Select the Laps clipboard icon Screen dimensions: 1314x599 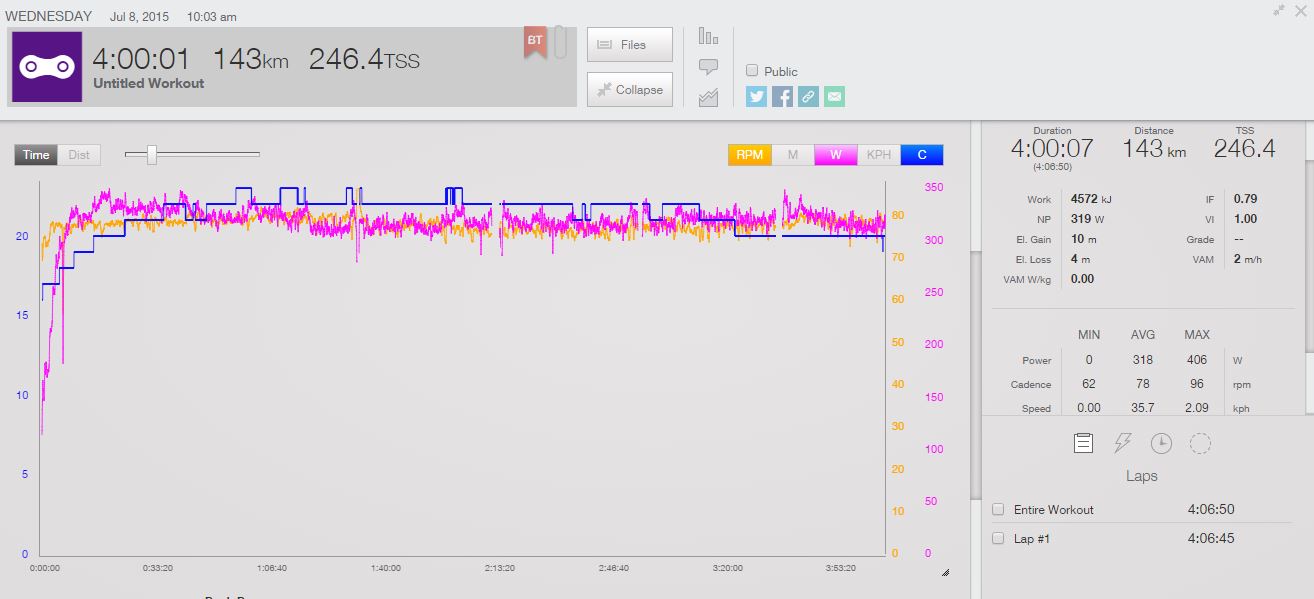coord(1083,443)
